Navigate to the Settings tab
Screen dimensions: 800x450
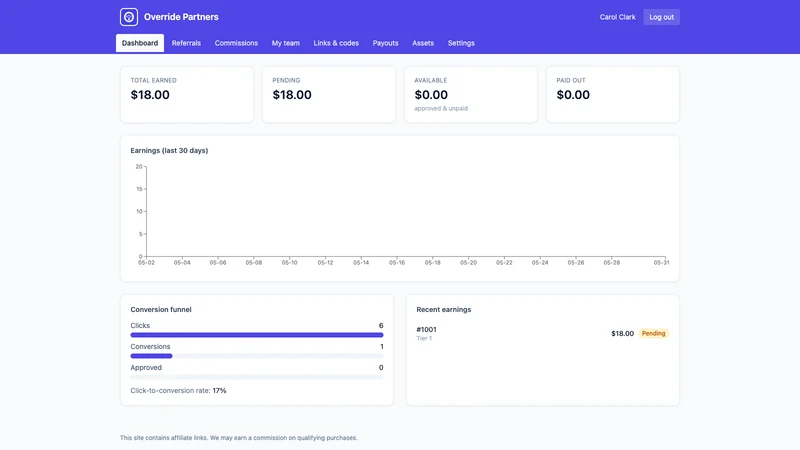(461, 43)
